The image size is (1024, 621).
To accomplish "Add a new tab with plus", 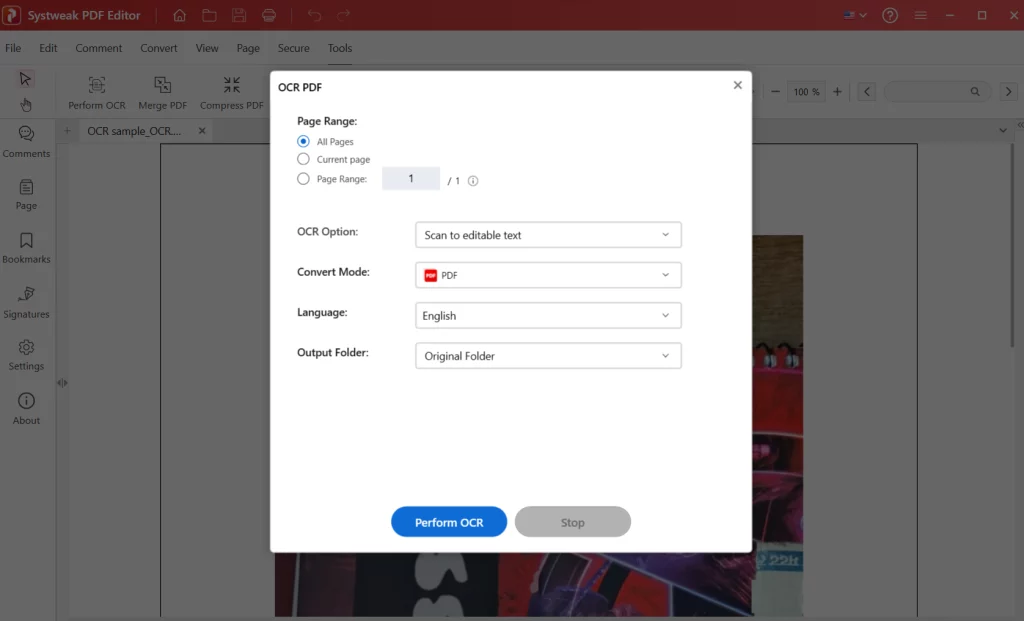I will click(x=67, y=131).
